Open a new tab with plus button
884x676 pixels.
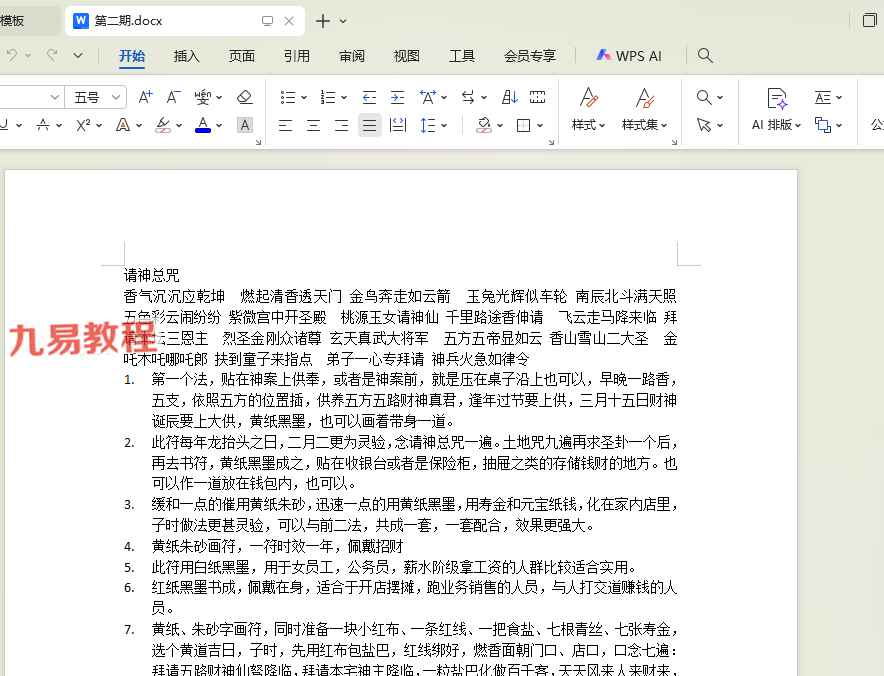[x=322, y=21]
